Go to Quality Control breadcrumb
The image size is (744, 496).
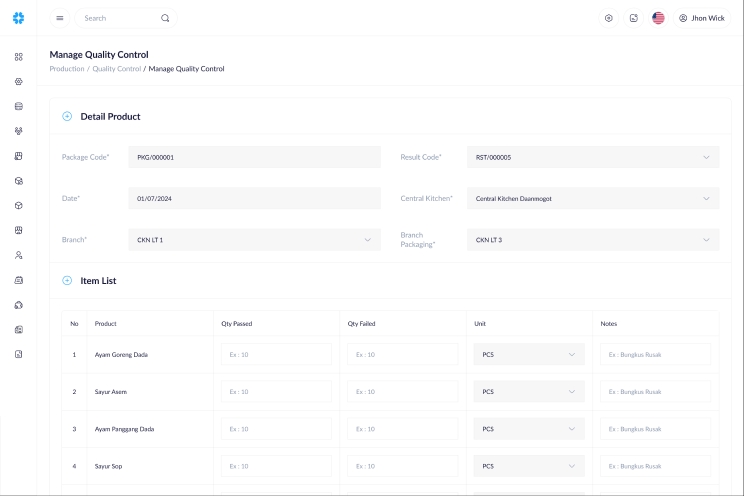click(117, 69)
